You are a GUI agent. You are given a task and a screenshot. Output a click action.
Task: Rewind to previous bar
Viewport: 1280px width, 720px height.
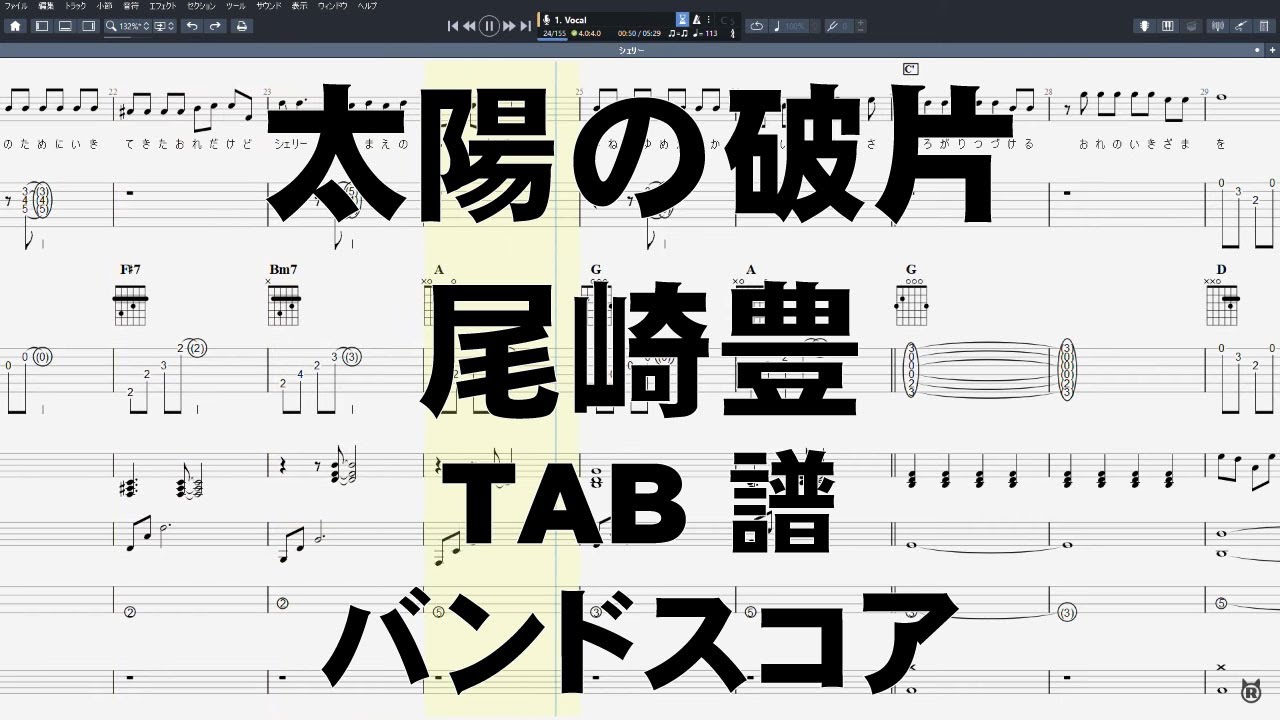(469, 26)
